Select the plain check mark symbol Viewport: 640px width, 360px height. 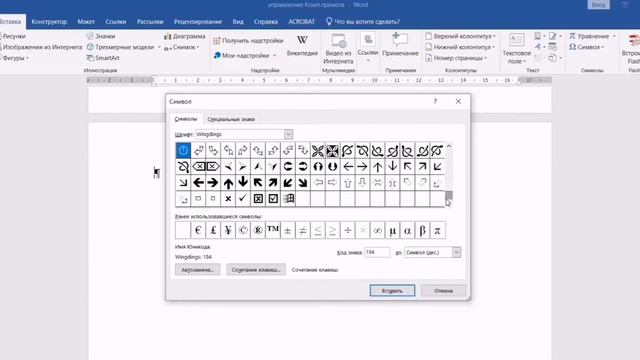tap(243, 199)
